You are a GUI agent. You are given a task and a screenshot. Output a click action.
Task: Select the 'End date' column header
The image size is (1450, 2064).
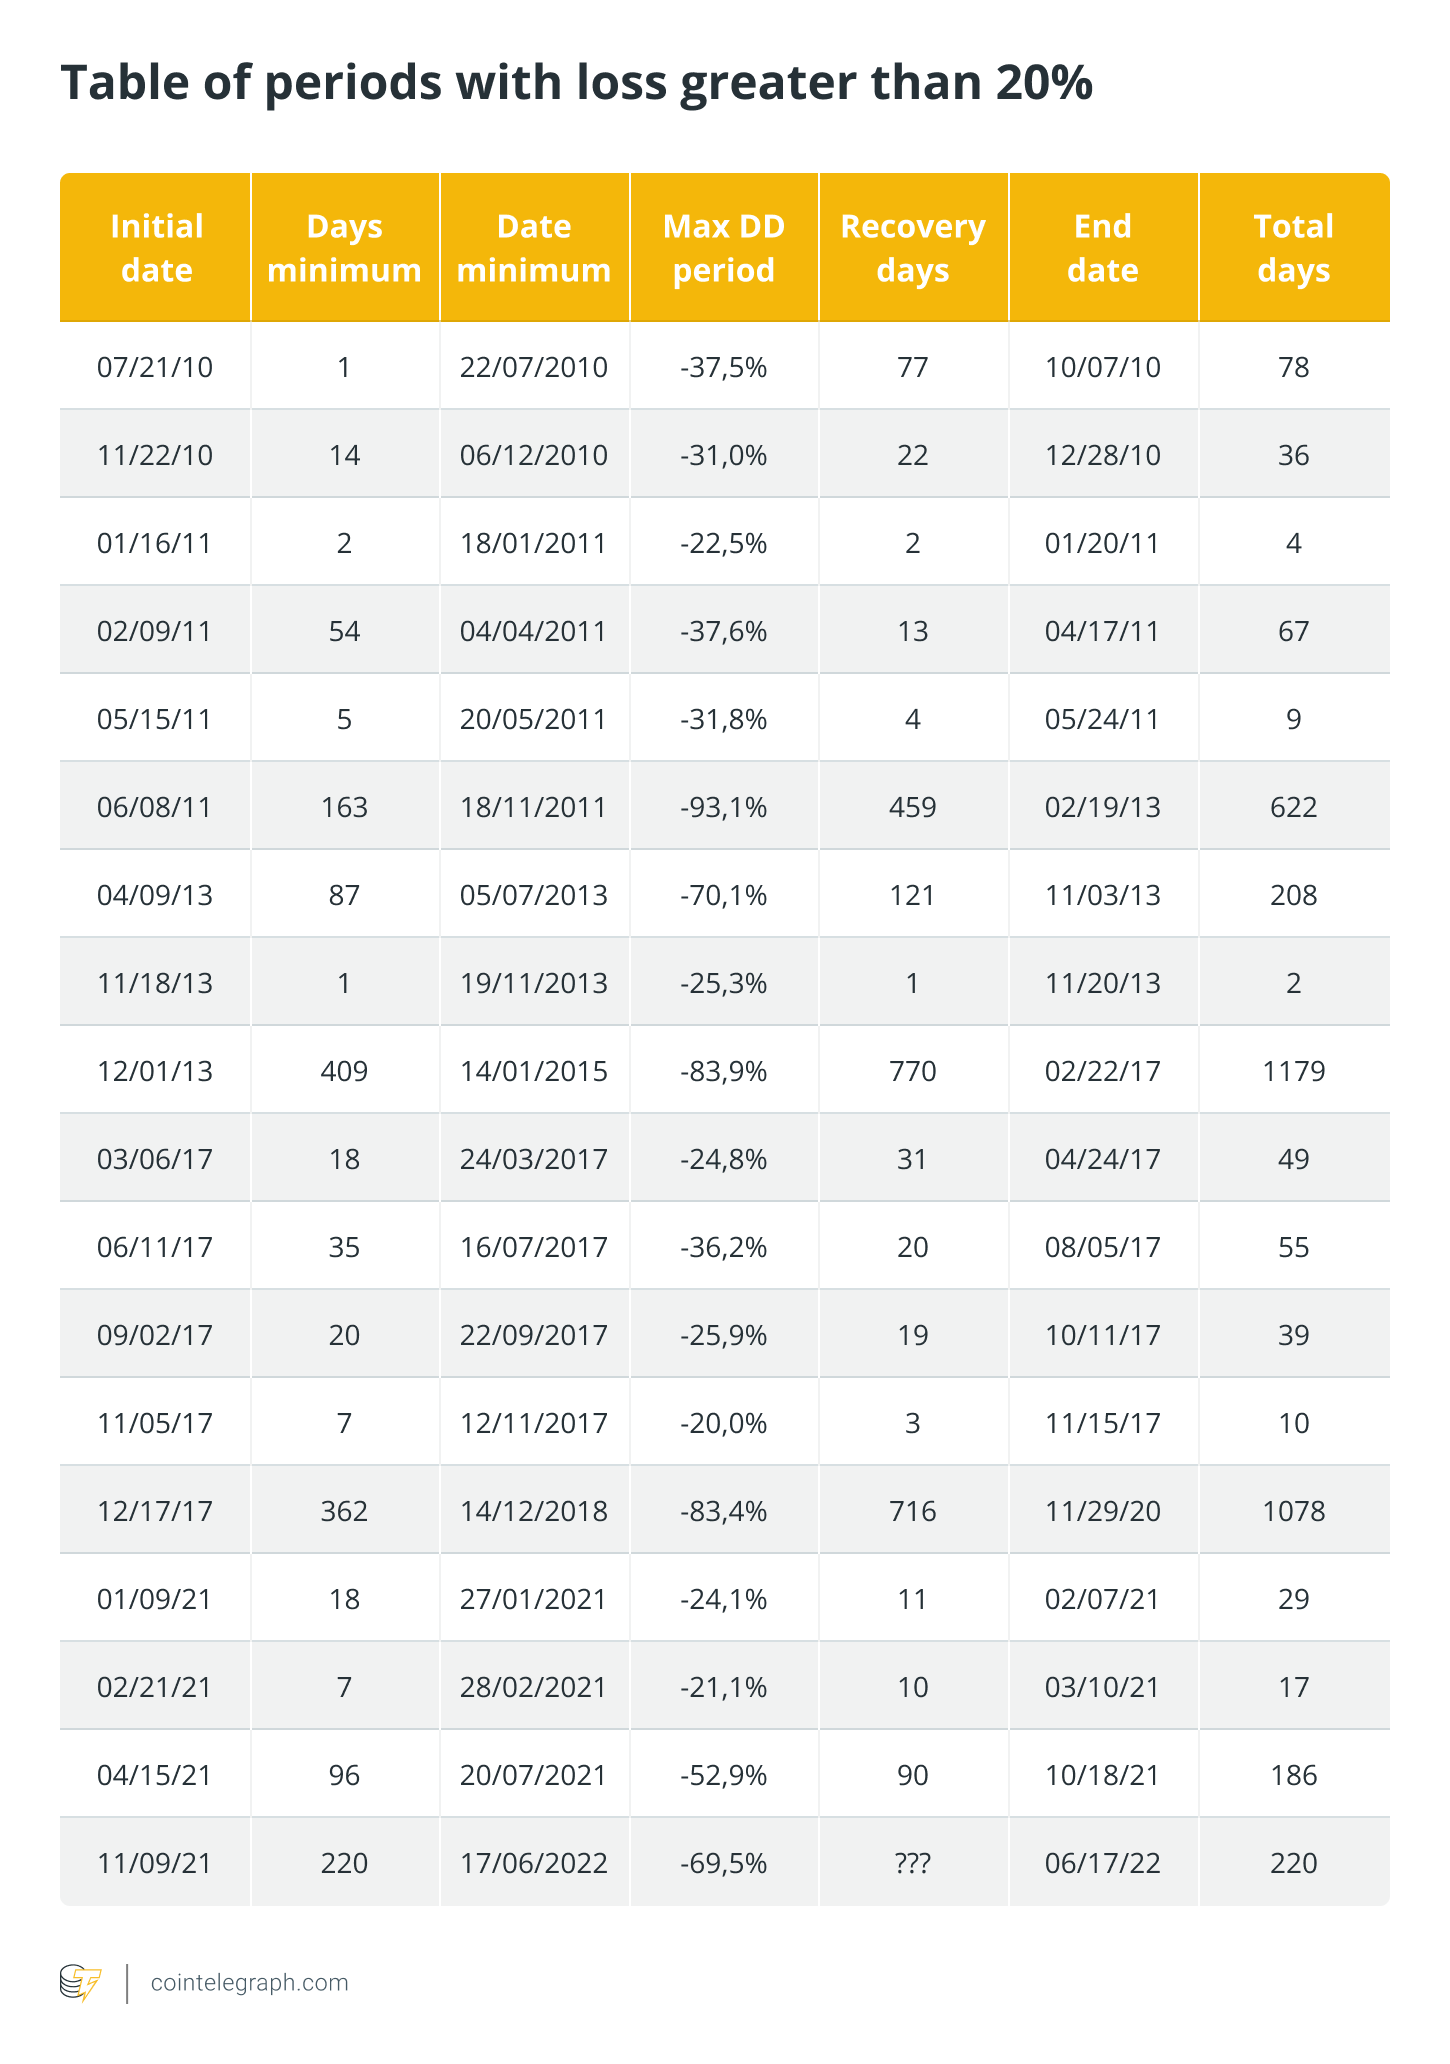click(x=1103, y=248)
